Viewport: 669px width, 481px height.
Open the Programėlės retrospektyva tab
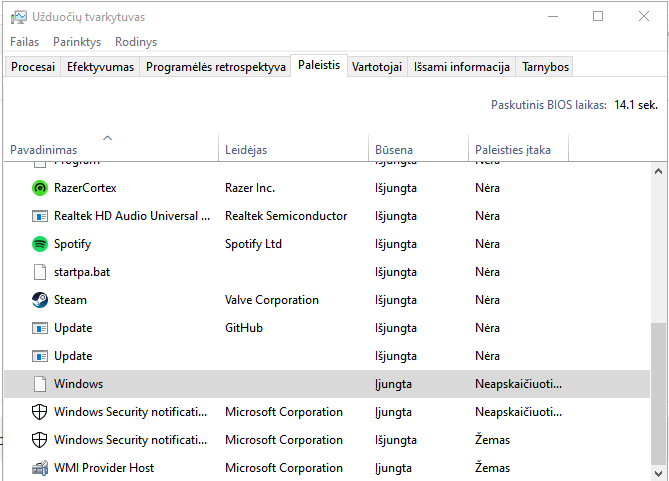(x=215, y=67)
